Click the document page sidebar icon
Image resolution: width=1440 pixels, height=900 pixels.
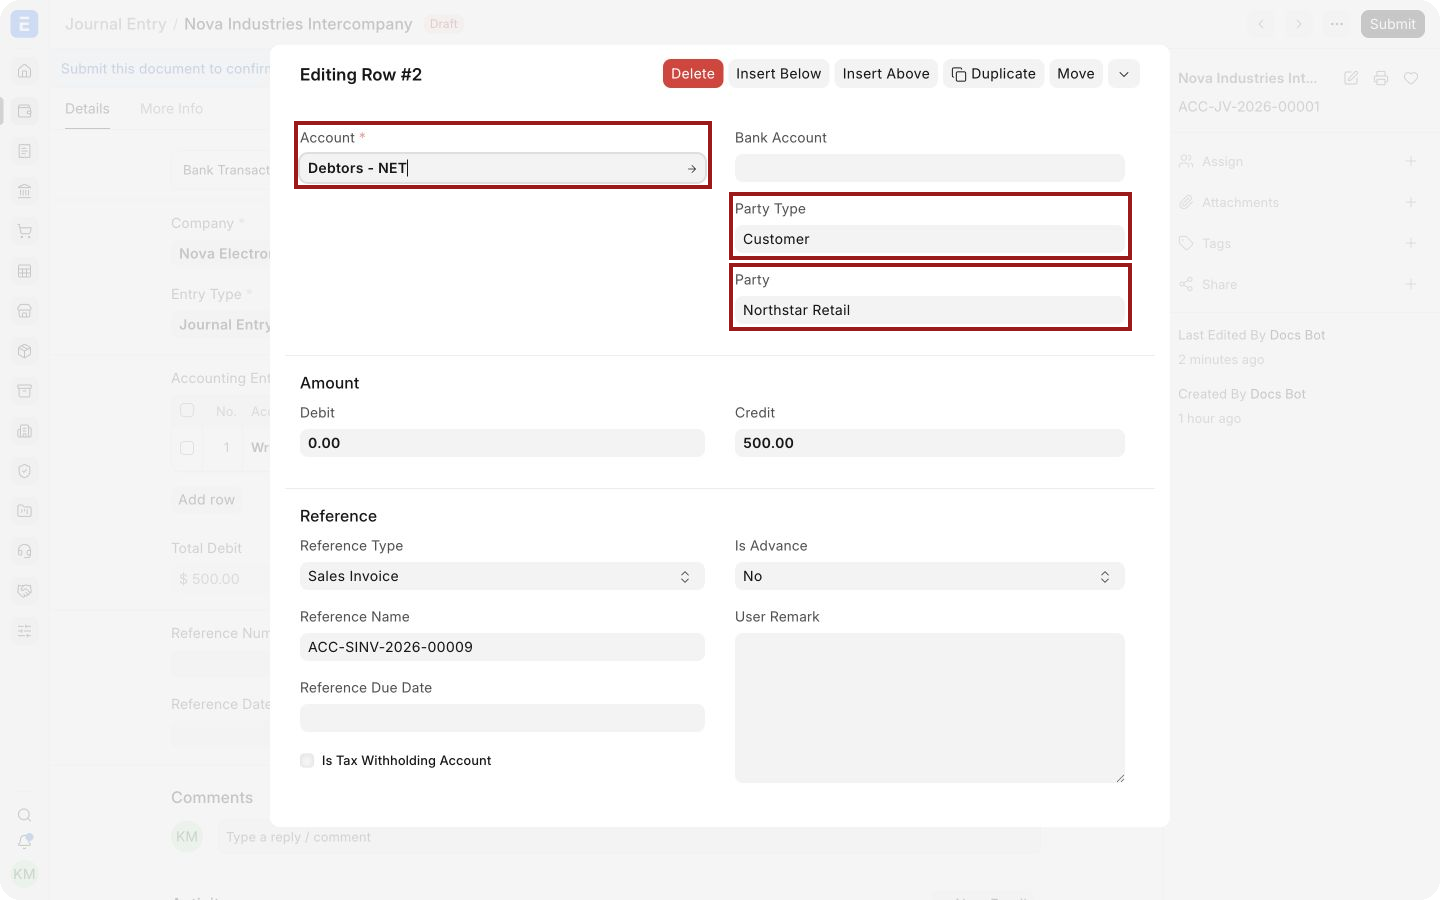pos(25,151)
